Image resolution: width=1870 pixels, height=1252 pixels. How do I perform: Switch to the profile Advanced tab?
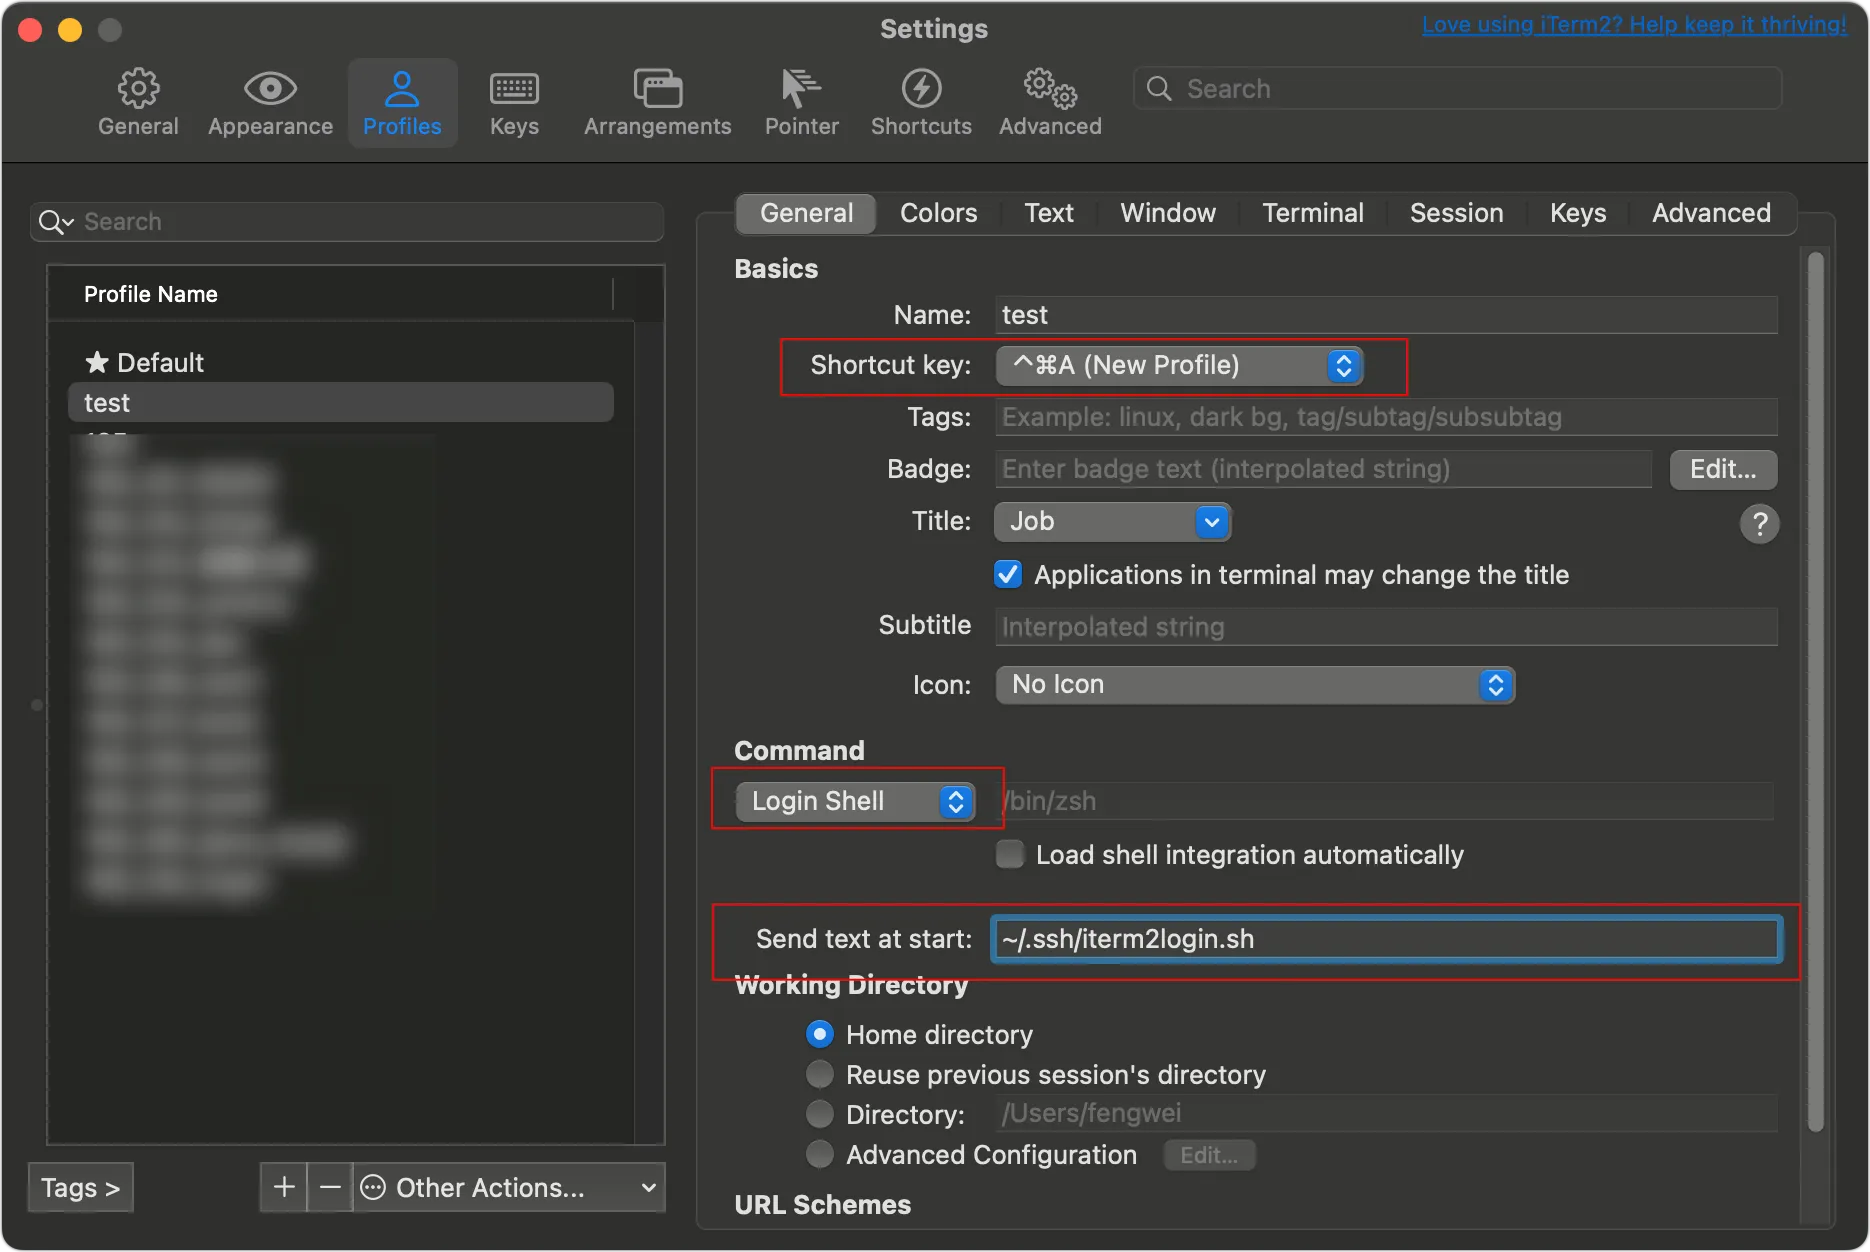tap(1711, 213)
